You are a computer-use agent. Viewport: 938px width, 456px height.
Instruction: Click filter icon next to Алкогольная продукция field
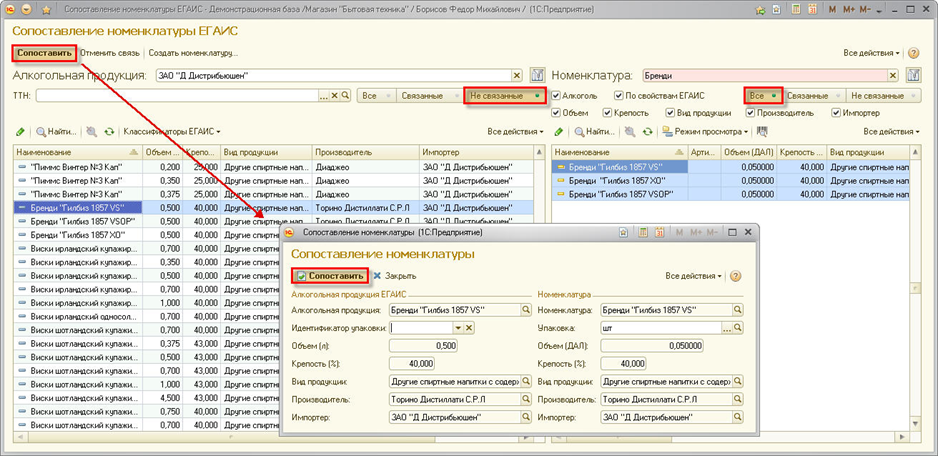pos(537,75)
